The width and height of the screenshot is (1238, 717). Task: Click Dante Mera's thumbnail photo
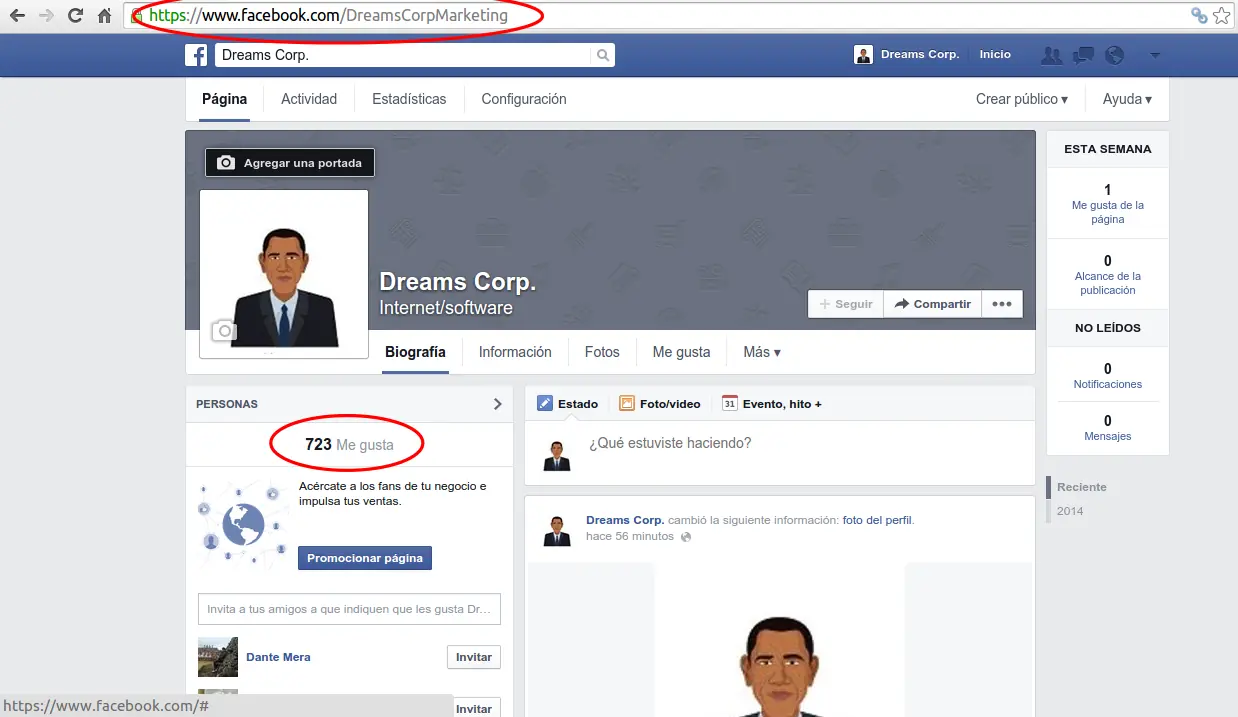[x=218, y=657]
